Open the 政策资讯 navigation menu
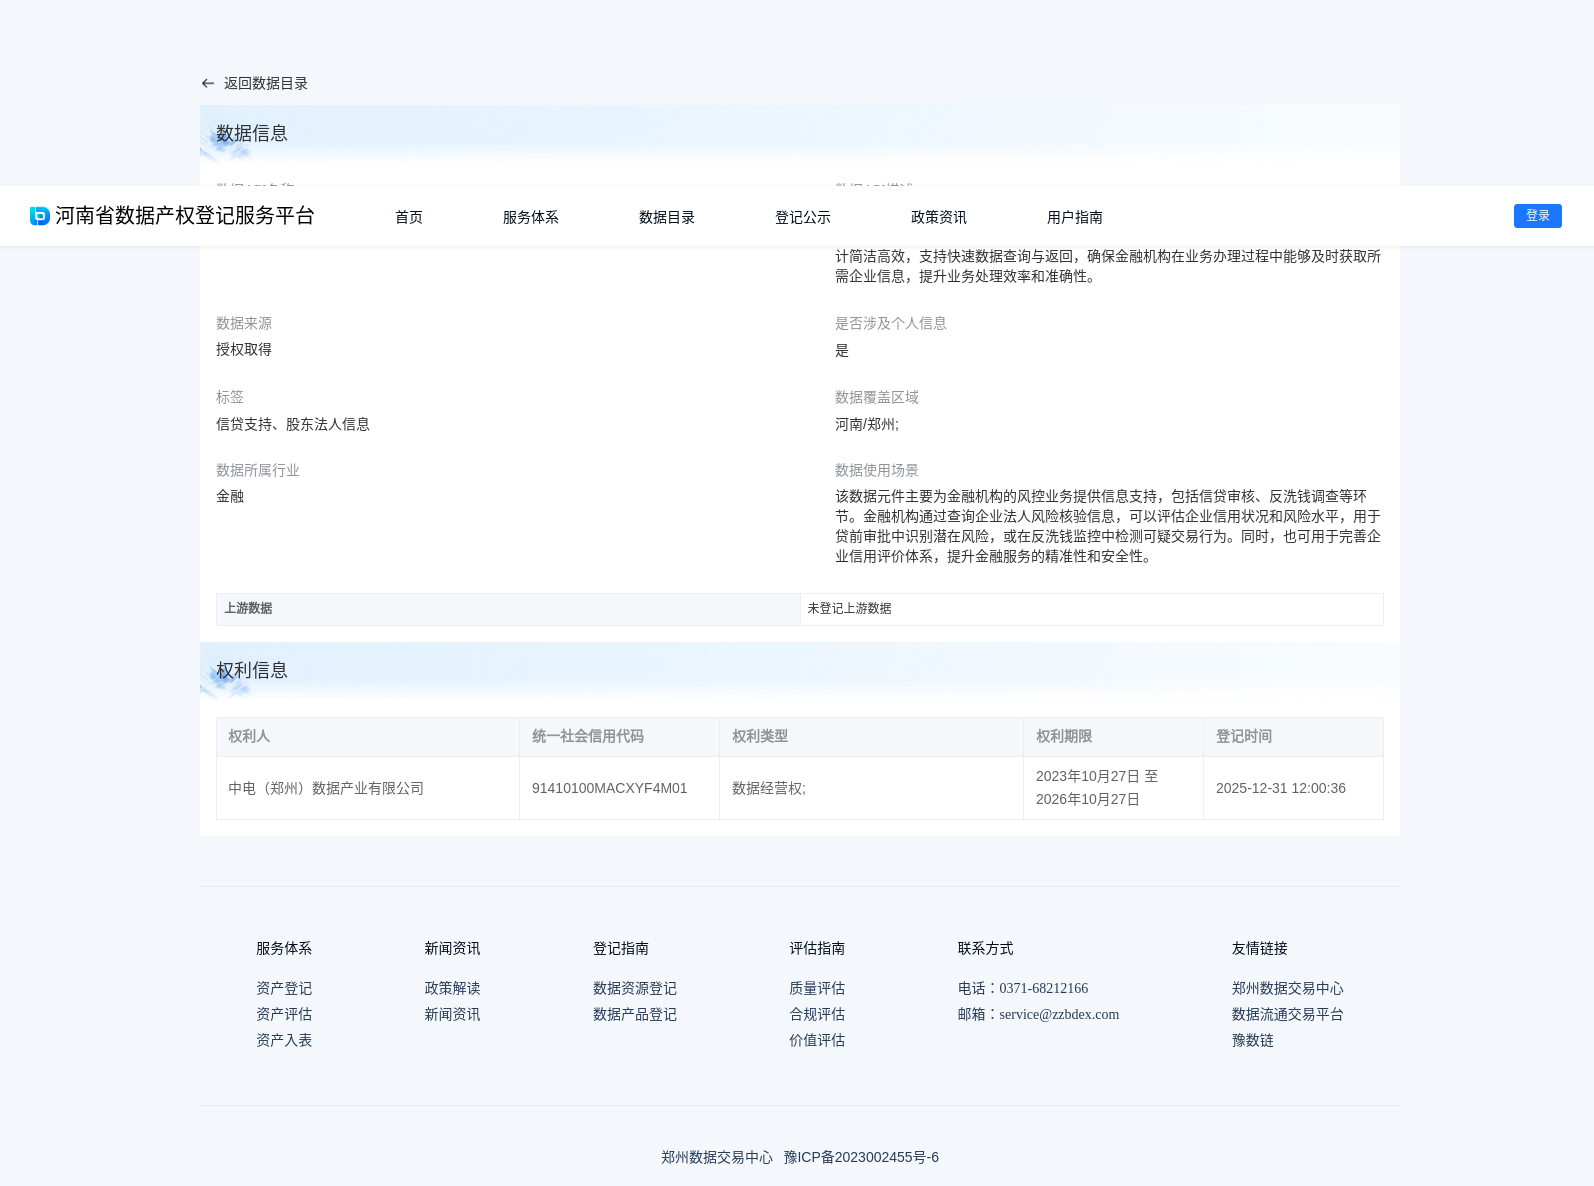Image resolution: width=1594 pixels, height=1186 pixels. [x=939, y=217]
